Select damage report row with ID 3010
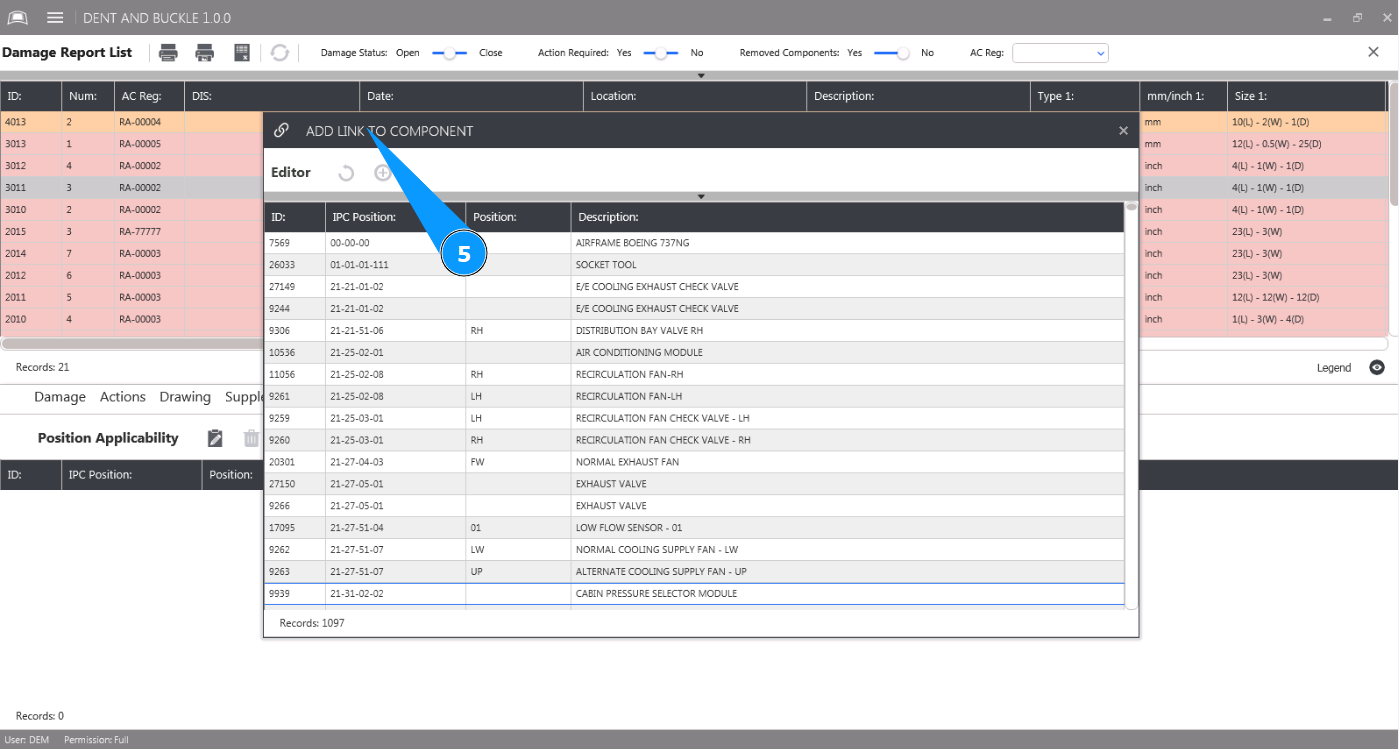Viewport: 1399px width, 749px height. pos(694,210)
